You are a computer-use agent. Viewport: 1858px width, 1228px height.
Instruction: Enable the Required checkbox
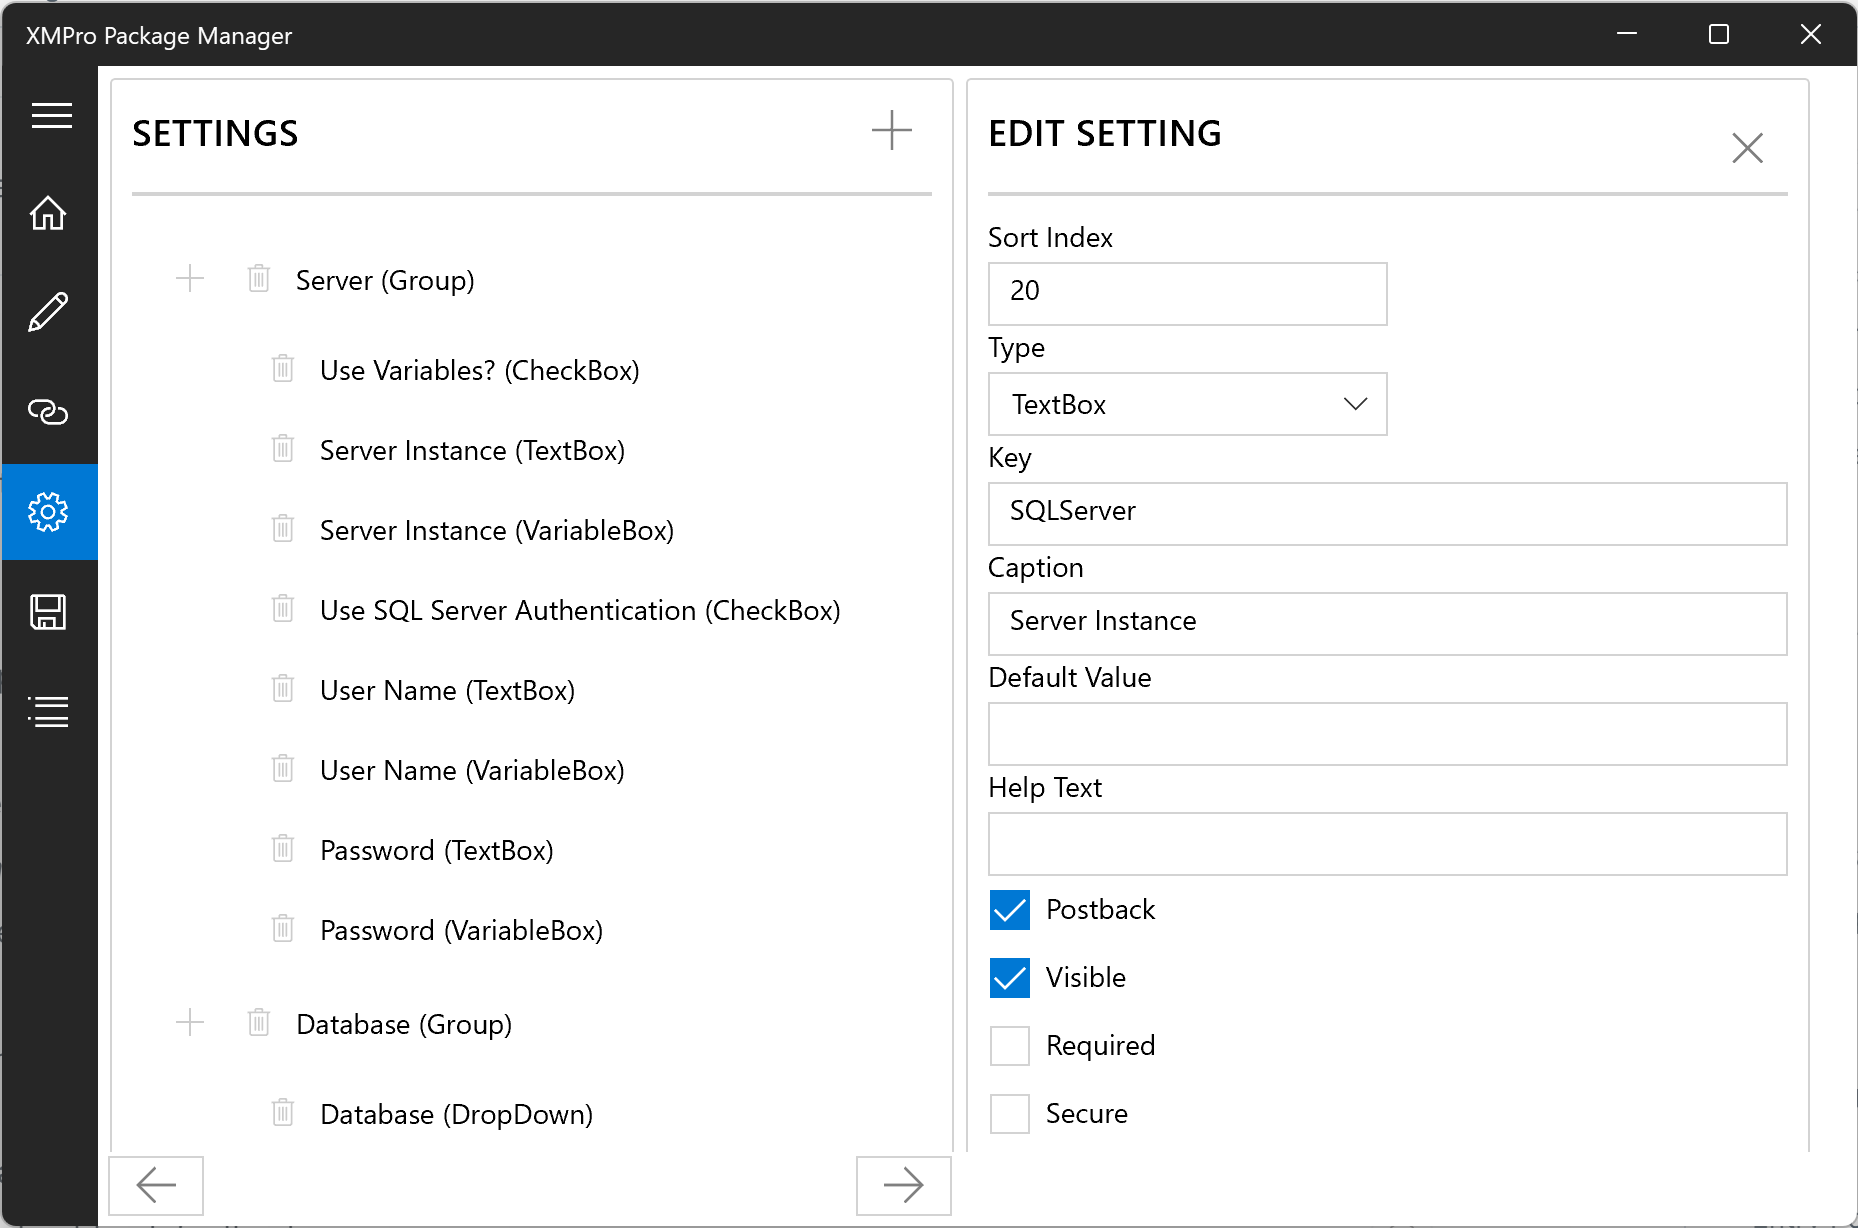coord(1009,1046)
